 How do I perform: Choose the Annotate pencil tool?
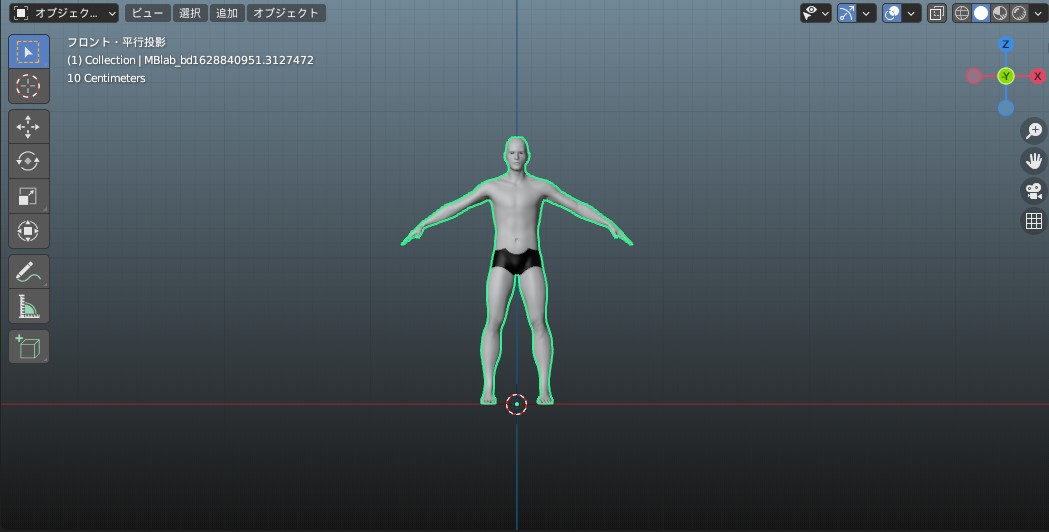(28, 272)
